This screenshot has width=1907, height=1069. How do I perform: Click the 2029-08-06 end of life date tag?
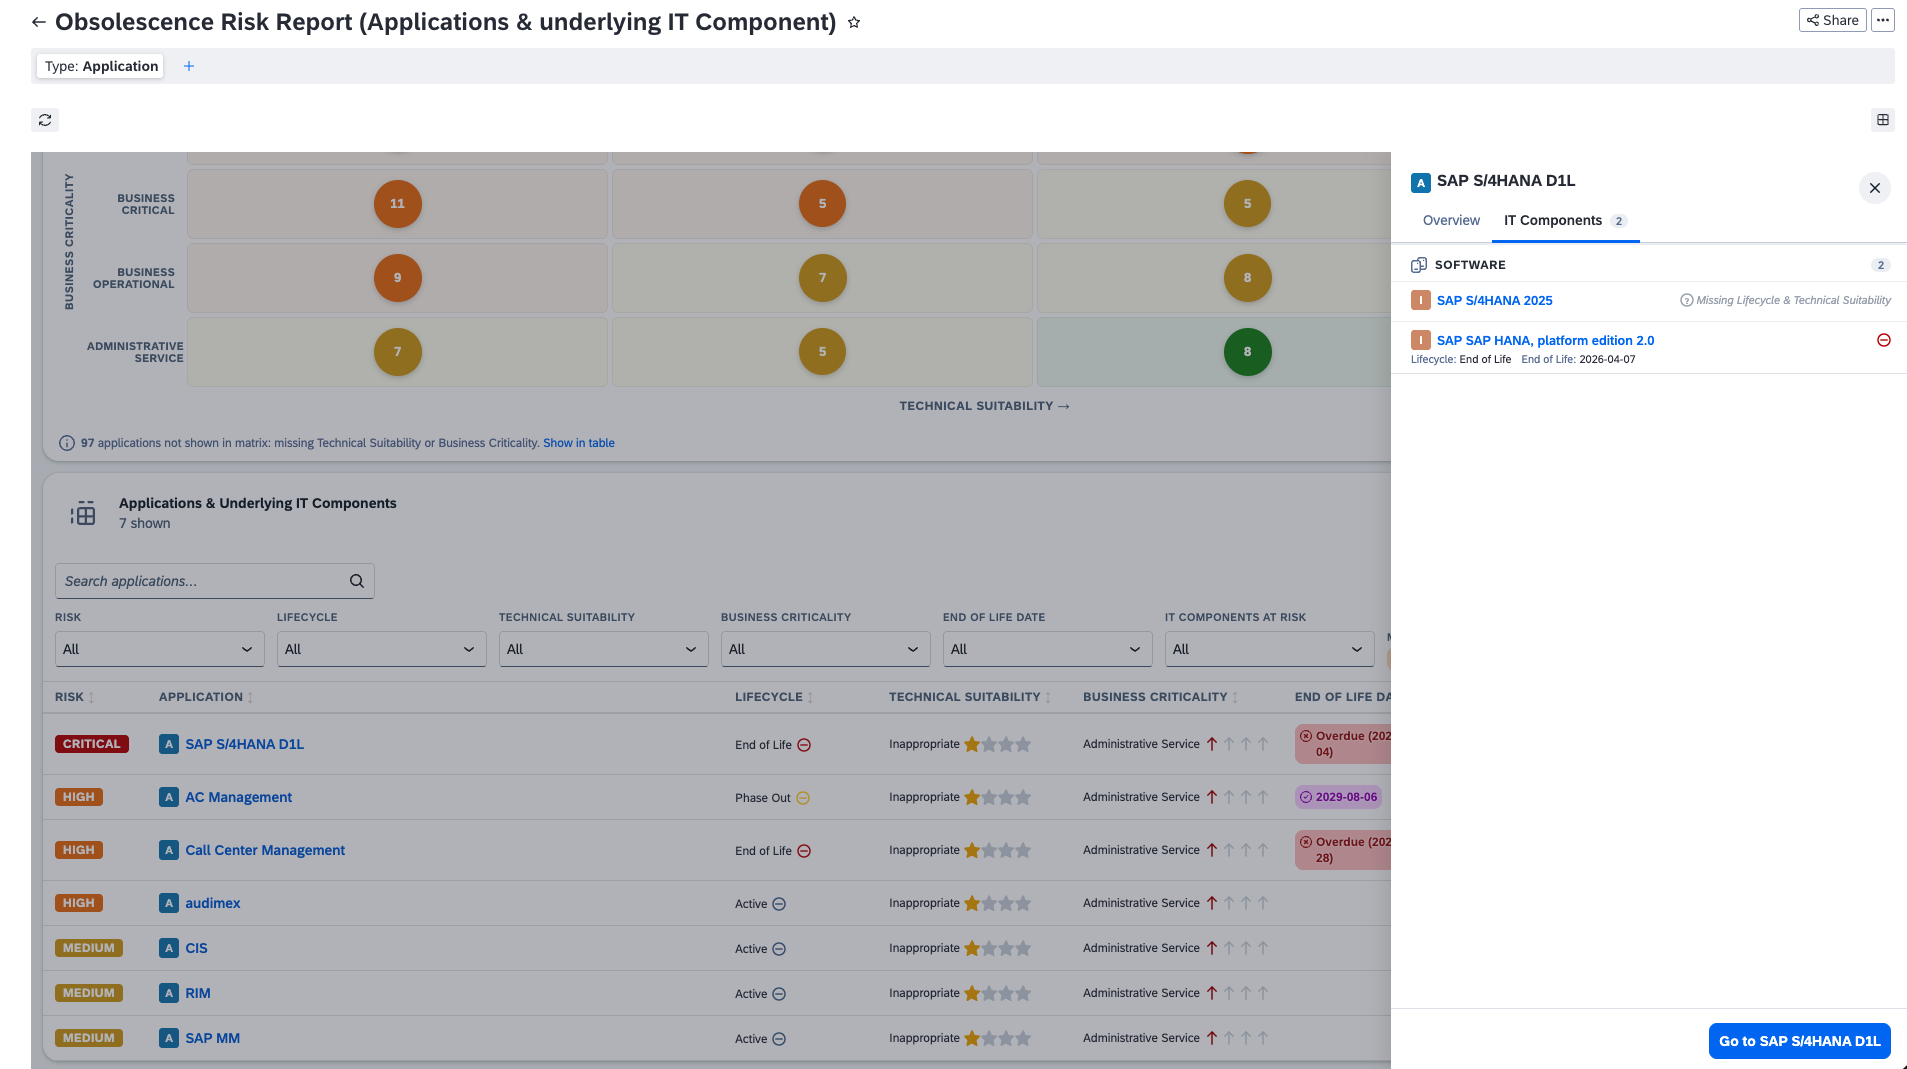click(1338, 797)
